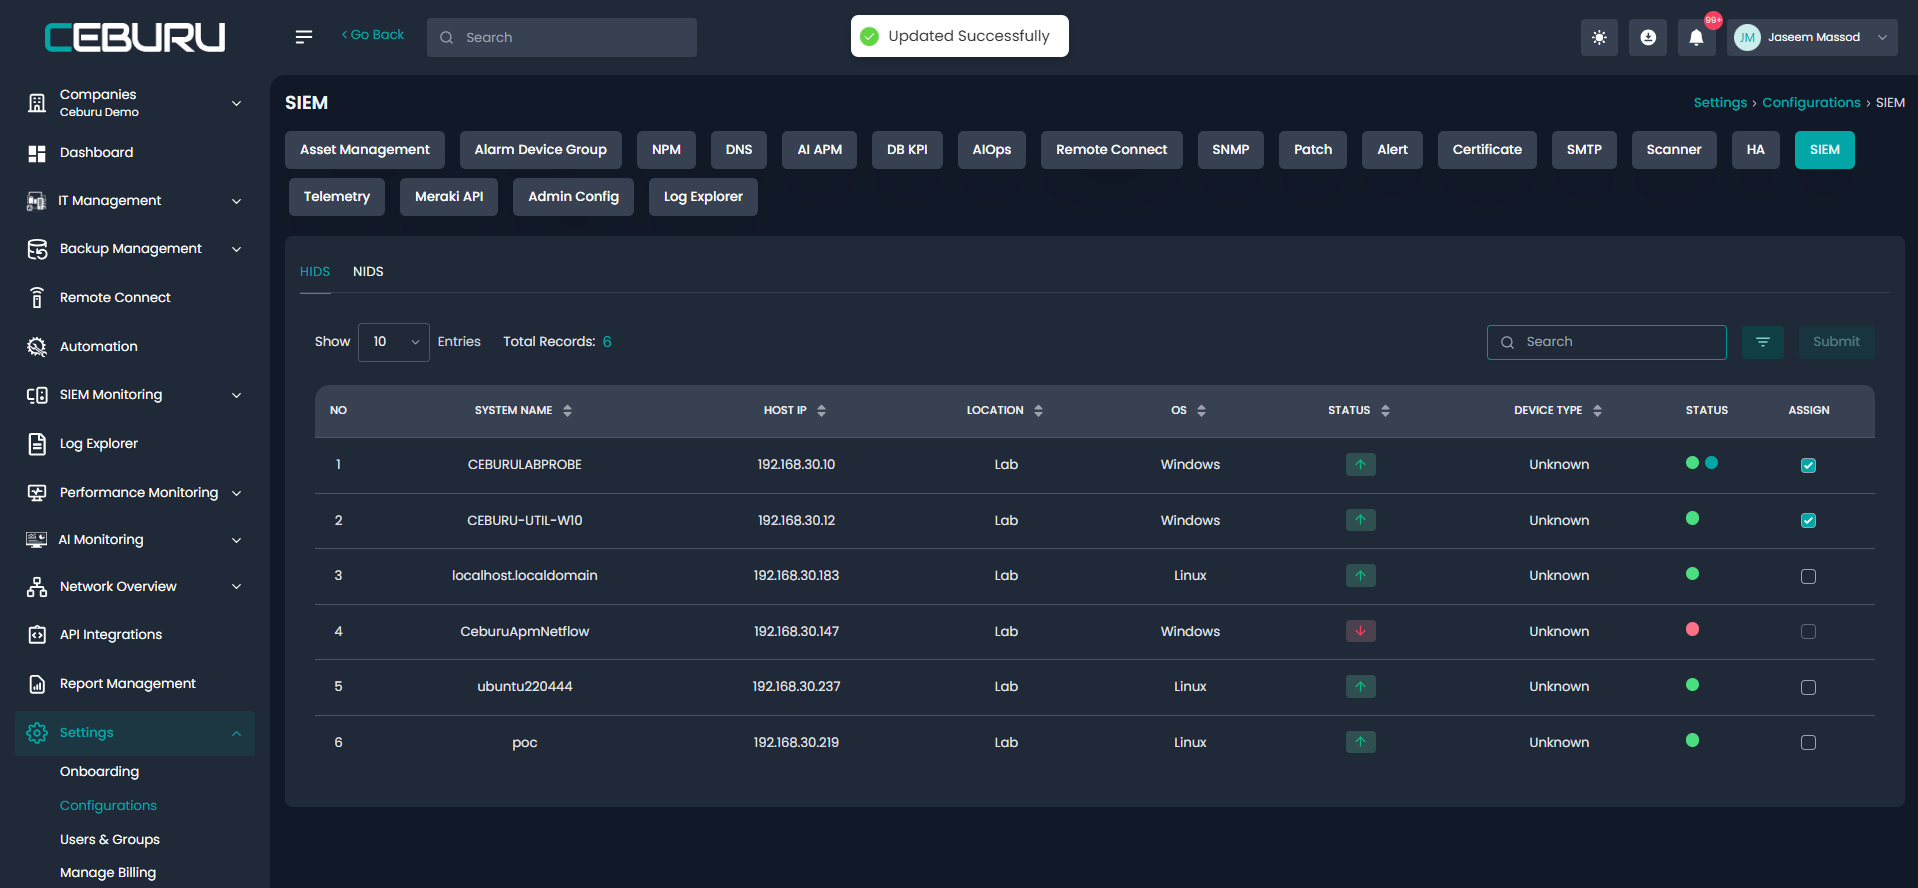
Task: Check the assign checkbox for localhost.localdomain
Action: click(1808, 576)
